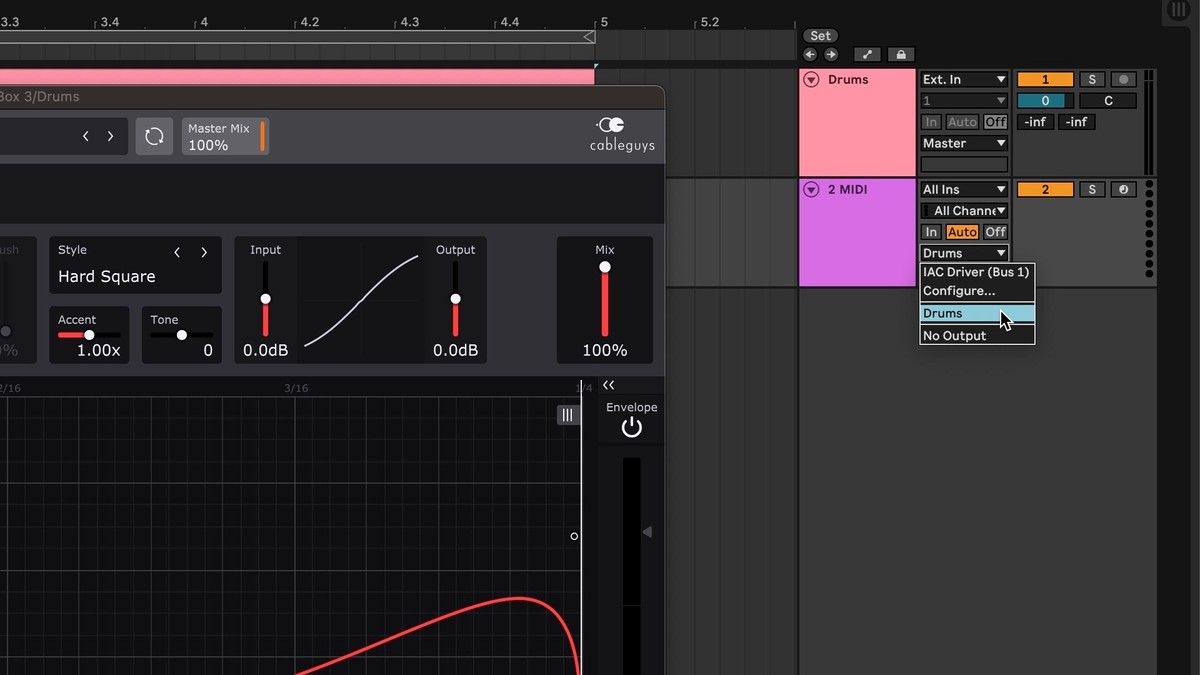Toggle the Envelope power button

pyautogui.click(x=631, y=428)
